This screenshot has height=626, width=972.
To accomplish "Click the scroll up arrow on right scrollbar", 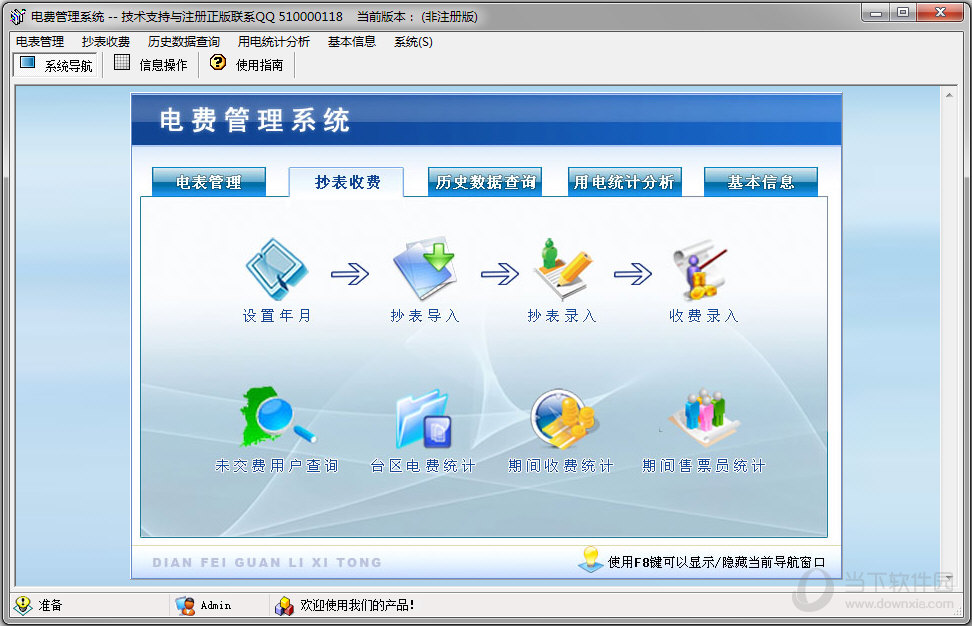I will pyautogui.click(x=949, y=95).
